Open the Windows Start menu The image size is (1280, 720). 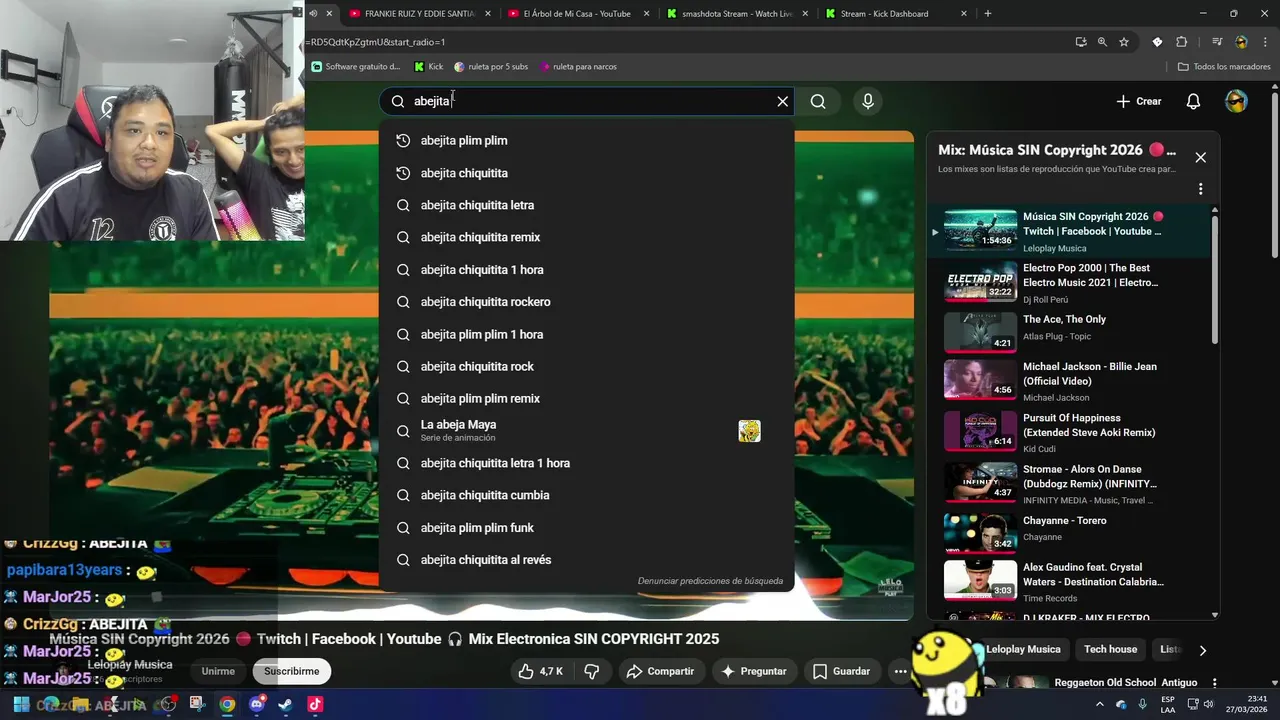(21, 704)
